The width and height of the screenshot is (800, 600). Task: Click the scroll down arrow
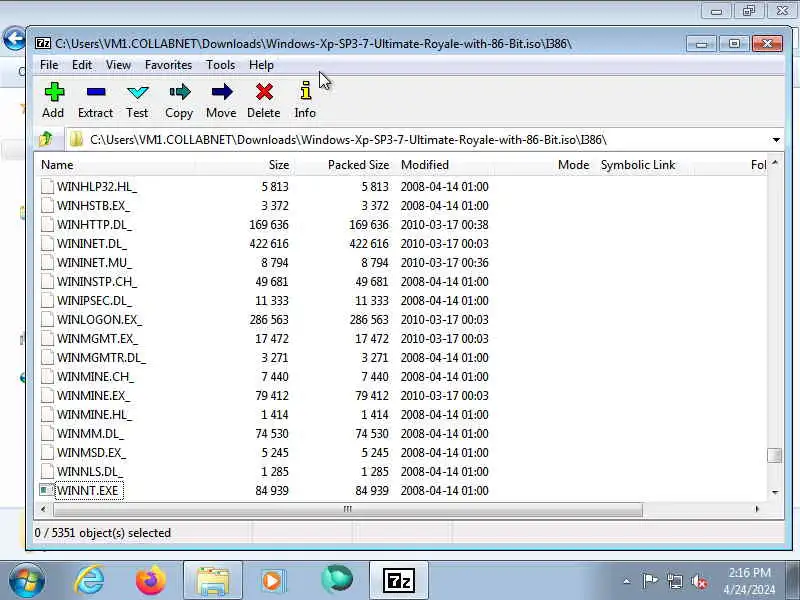(775, 492)
